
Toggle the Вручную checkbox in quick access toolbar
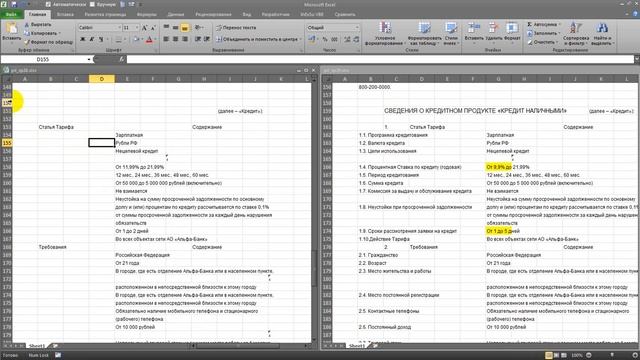pos(92,4)
